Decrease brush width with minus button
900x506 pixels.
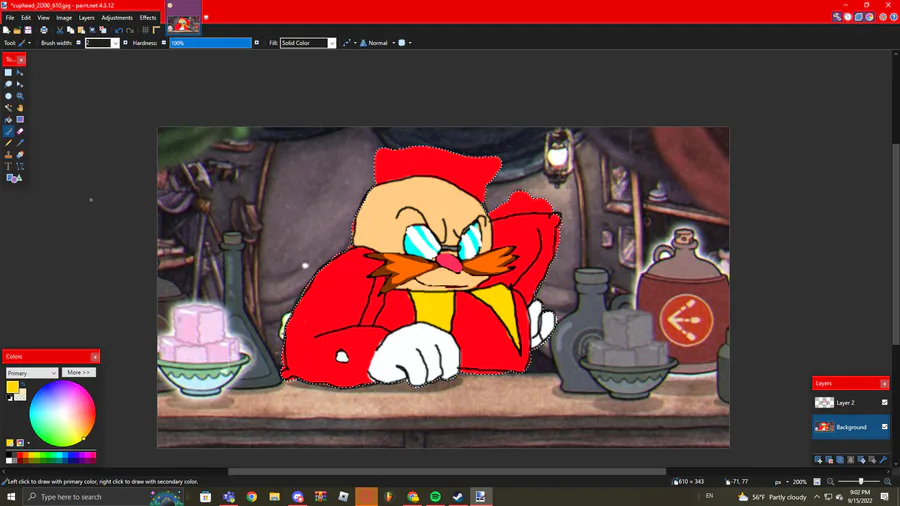(x=79, y=43)
